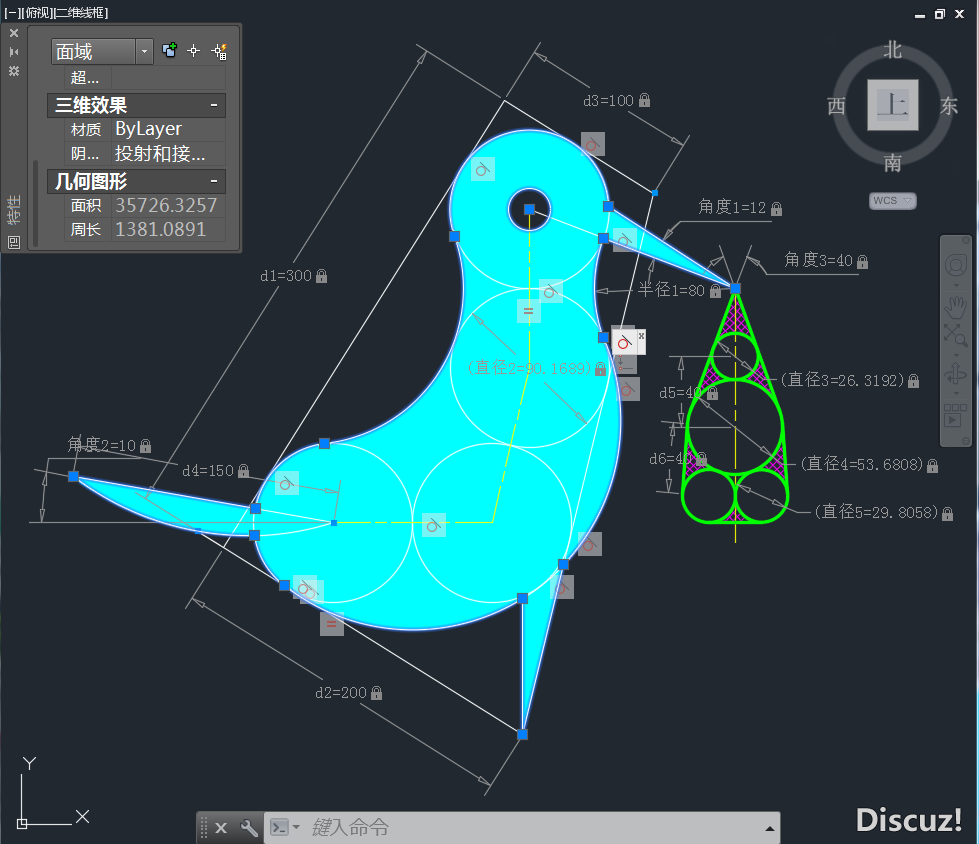Open the palette properties gear menu
This screenshot has height=844, width=979.
pyautogui.click(x=14, y=71)
